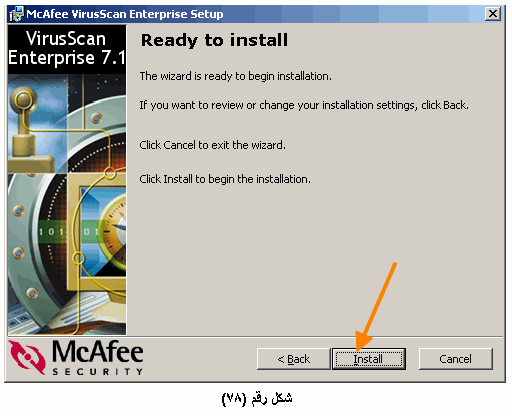Click the text 'Click Cancel to exit the wizard'
512x416 pixels.
213,145
